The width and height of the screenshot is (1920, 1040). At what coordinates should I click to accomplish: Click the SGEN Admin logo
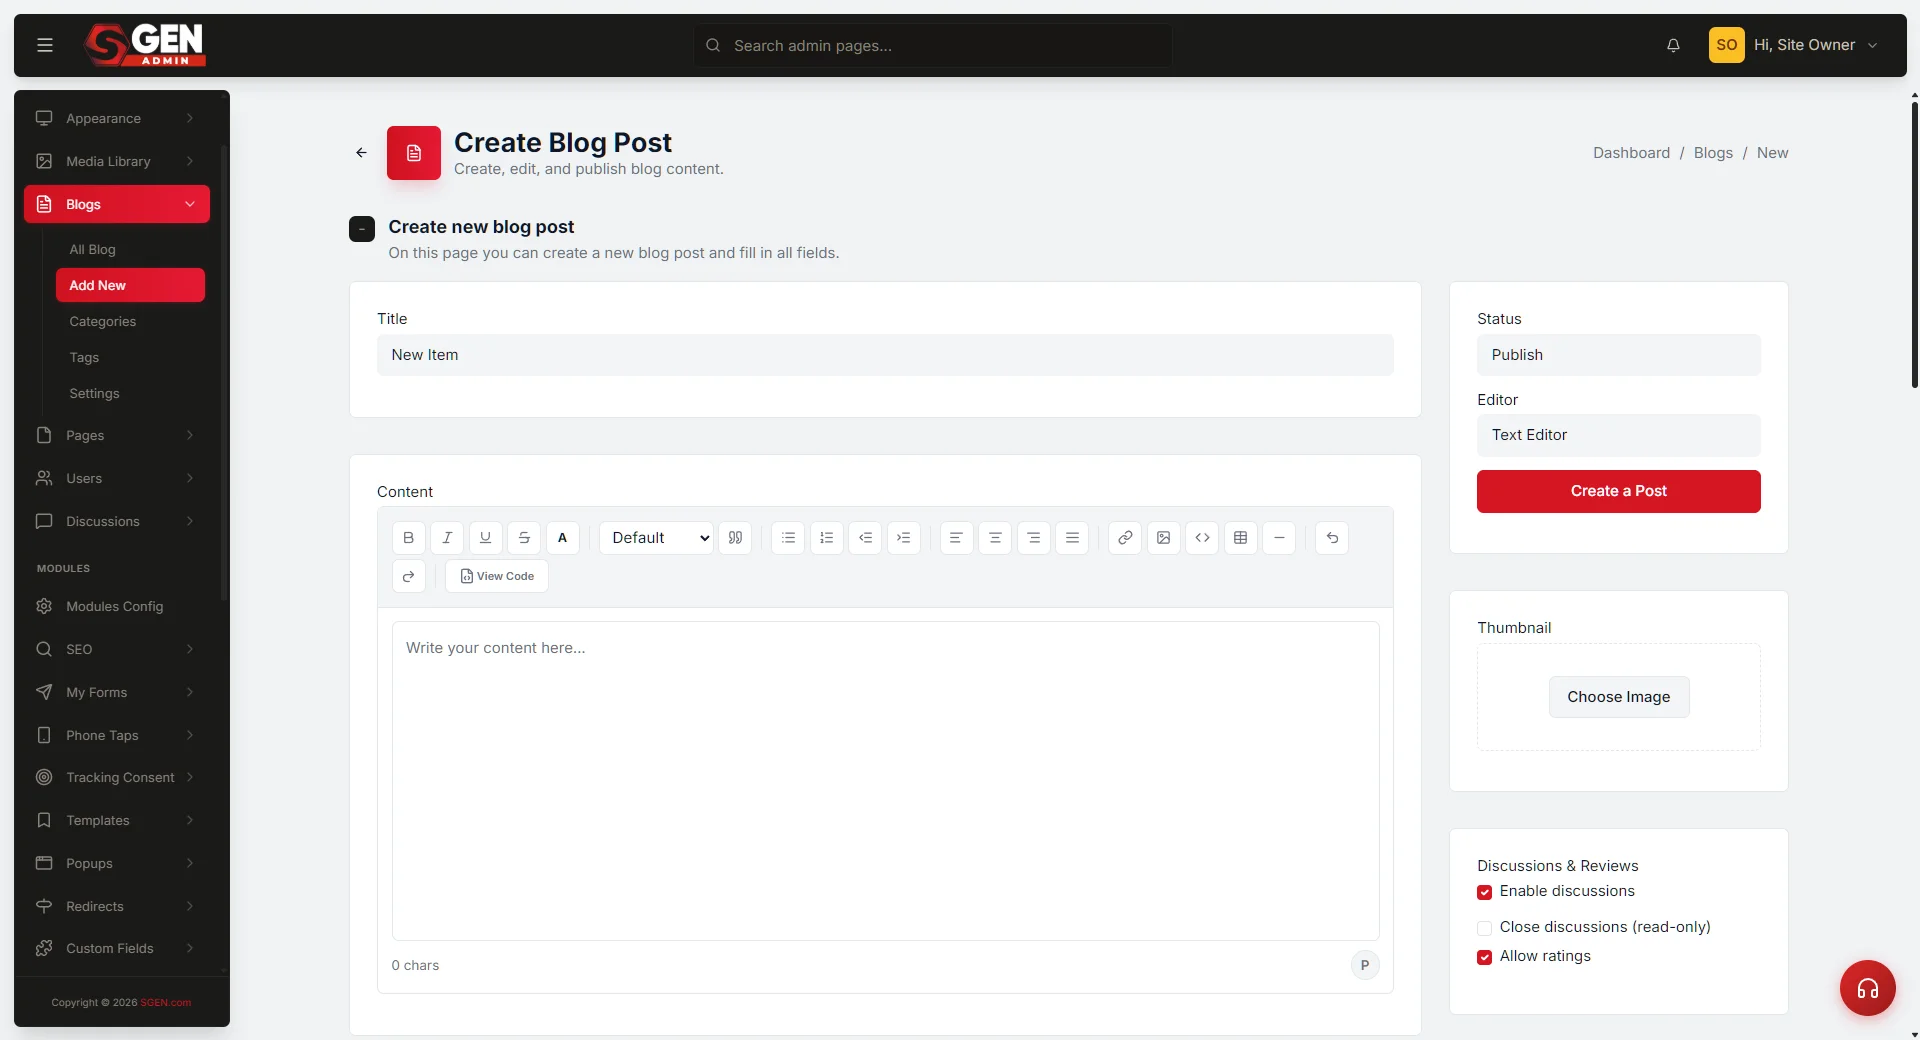[x=145, y=45]
